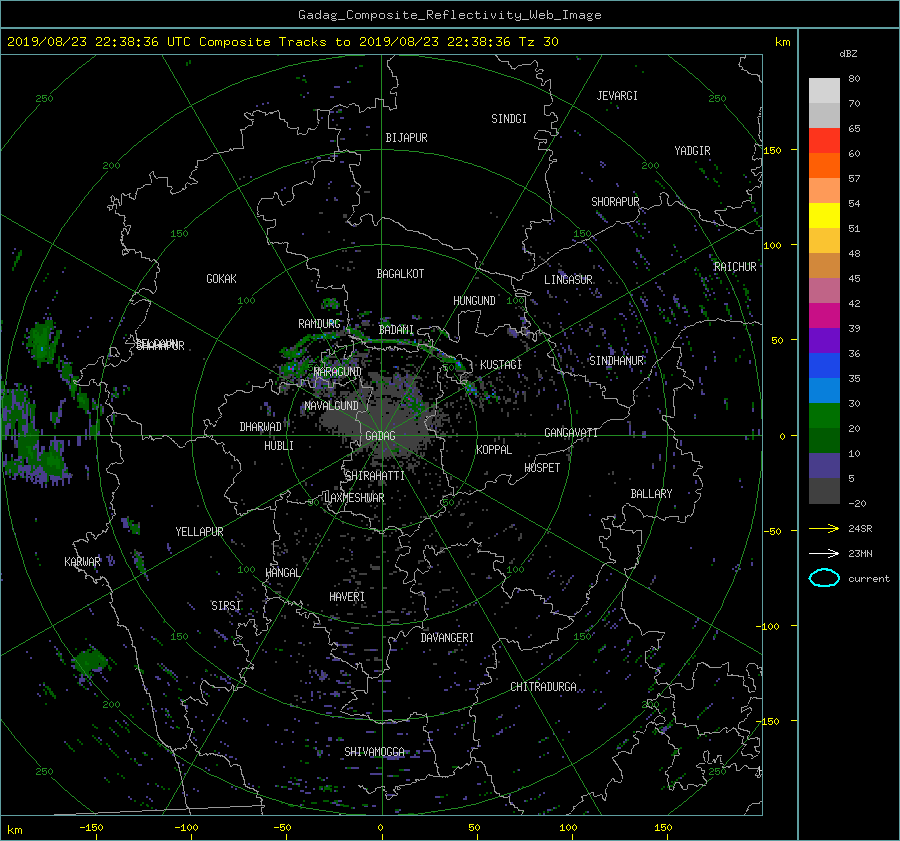Click the dBZ legend heading
The width and height of the screenshot is (900, 841).
click(x=848, y=54)
